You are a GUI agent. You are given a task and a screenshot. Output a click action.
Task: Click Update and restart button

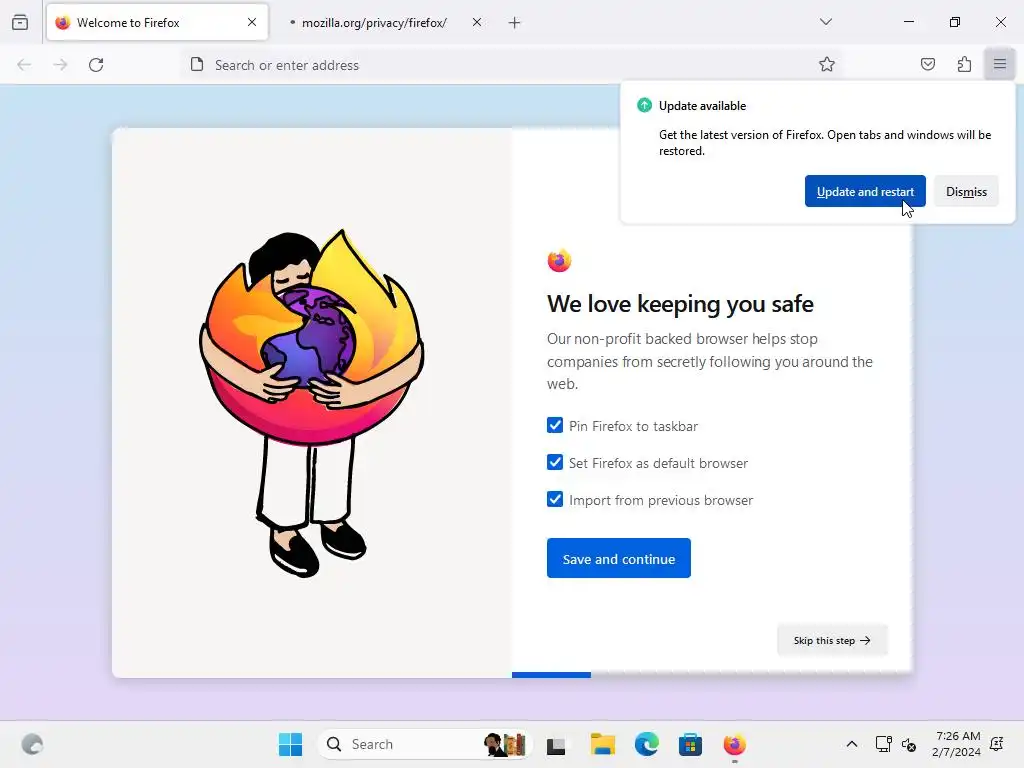click(865, 191)
